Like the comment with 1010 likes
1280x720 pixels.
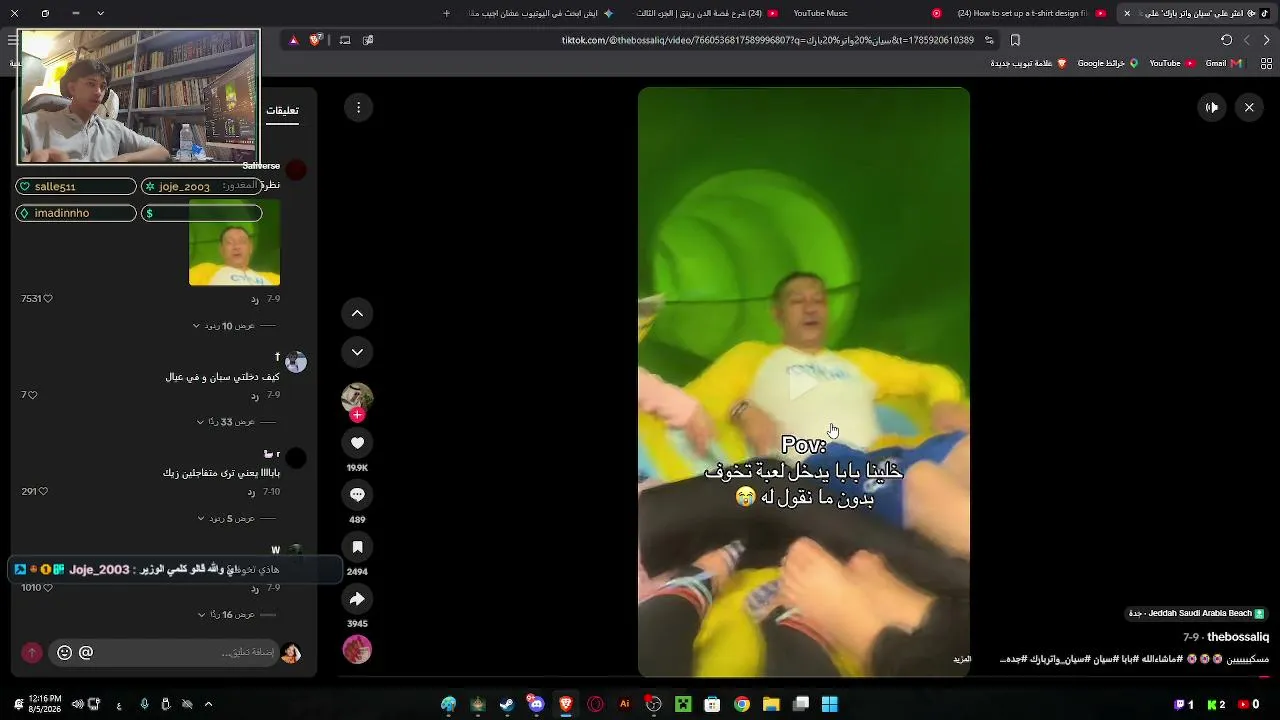(x=47, y=587)
